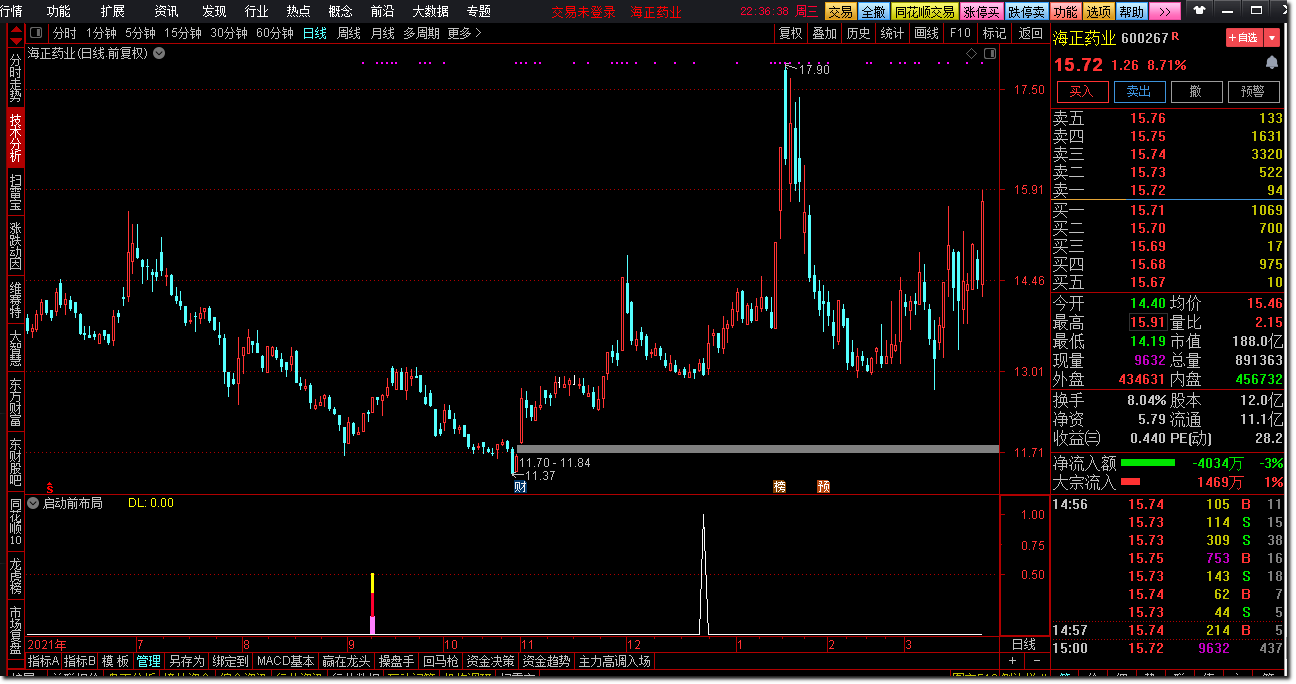The width and height of the screenshot is (1296, 684).
Task: Click the blue 卖出 sell button
Action: (x=1139, y=91)
